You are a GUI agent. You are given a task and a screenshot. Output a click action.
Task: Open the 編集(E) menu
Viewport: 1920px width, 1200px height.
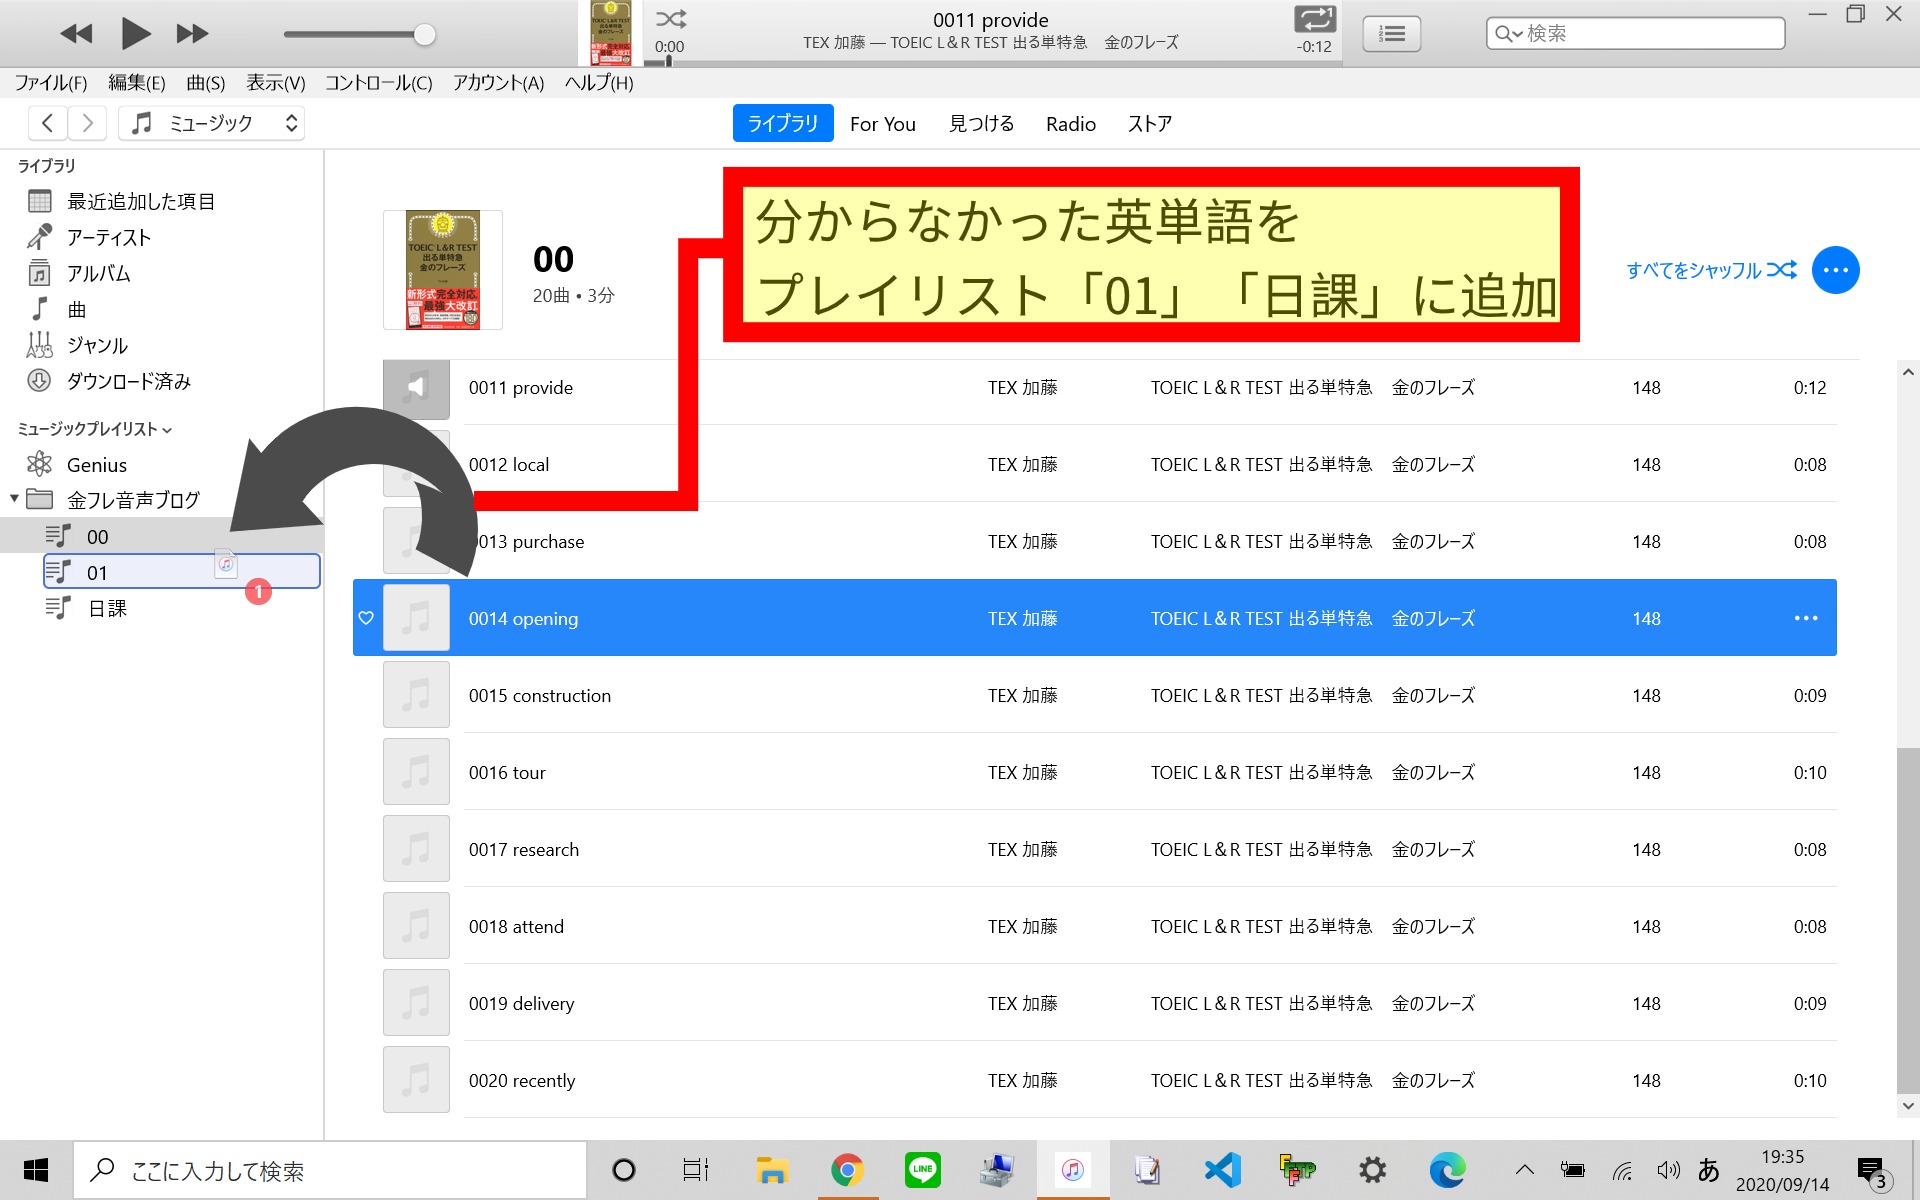[x=136, y=83]
